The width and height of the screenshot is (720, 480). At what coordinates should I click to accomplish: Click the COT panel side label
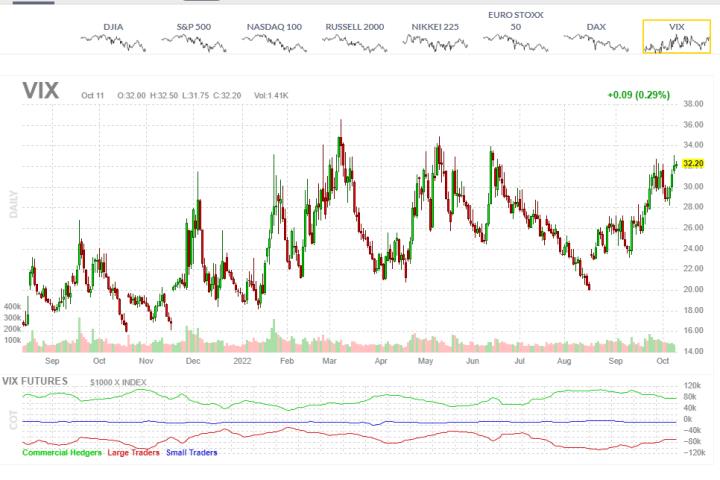coord(14,422)
